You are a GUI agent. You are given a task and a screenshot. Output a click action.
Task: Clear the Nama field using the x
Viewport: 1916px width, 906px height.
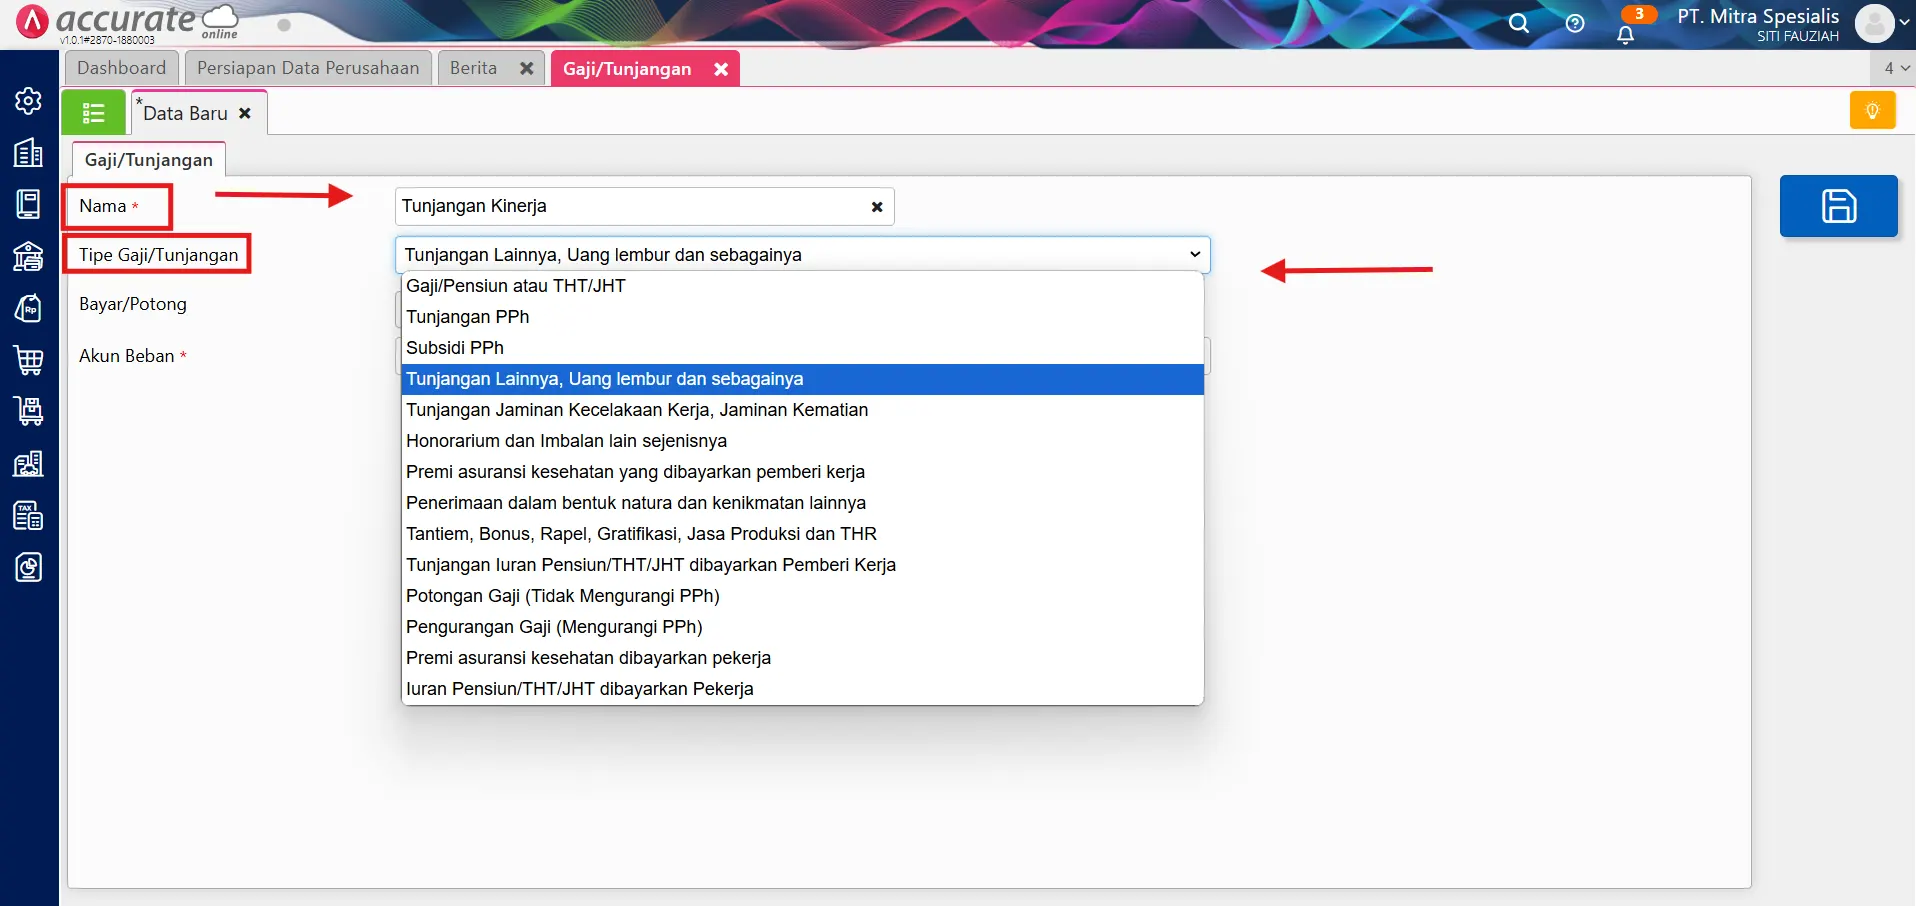(877, 207)
